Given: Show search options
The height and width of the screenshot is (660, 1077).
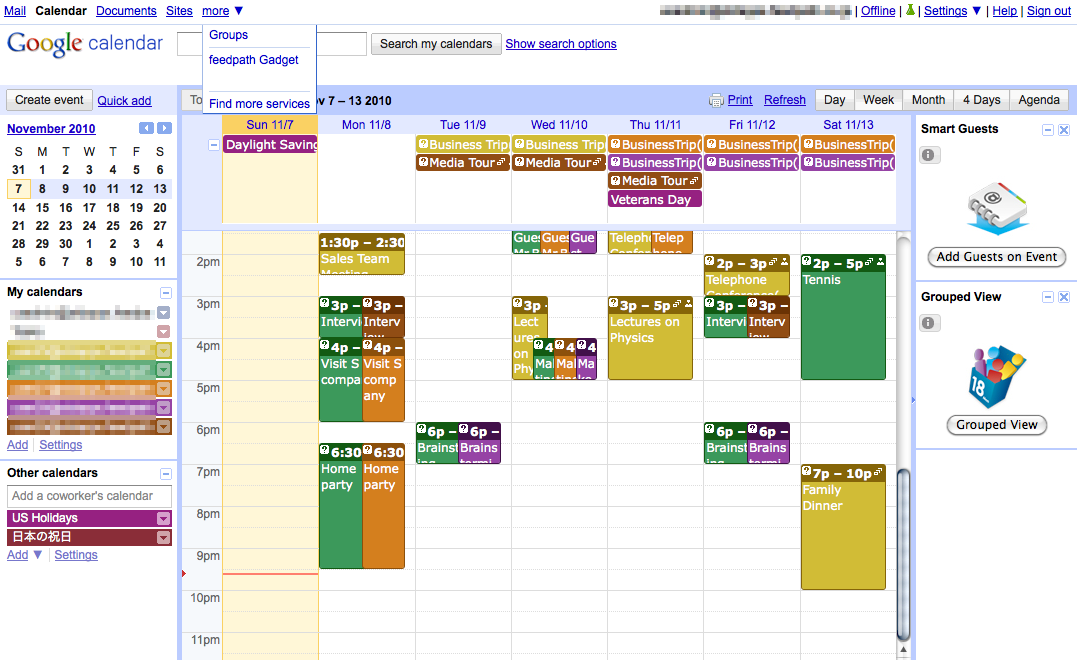Looking at the screenshot, I should point(561,44).
